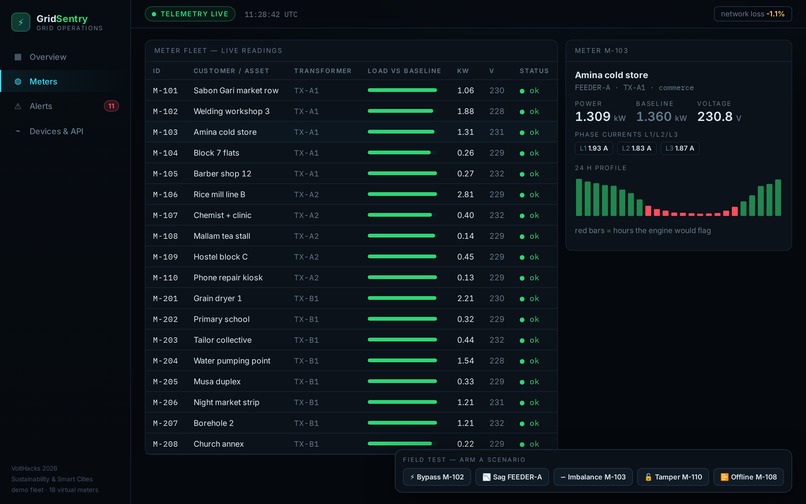Click the green dot in Telemetry Live badge
The image size is (806, 504).
(x=154, y=14)
